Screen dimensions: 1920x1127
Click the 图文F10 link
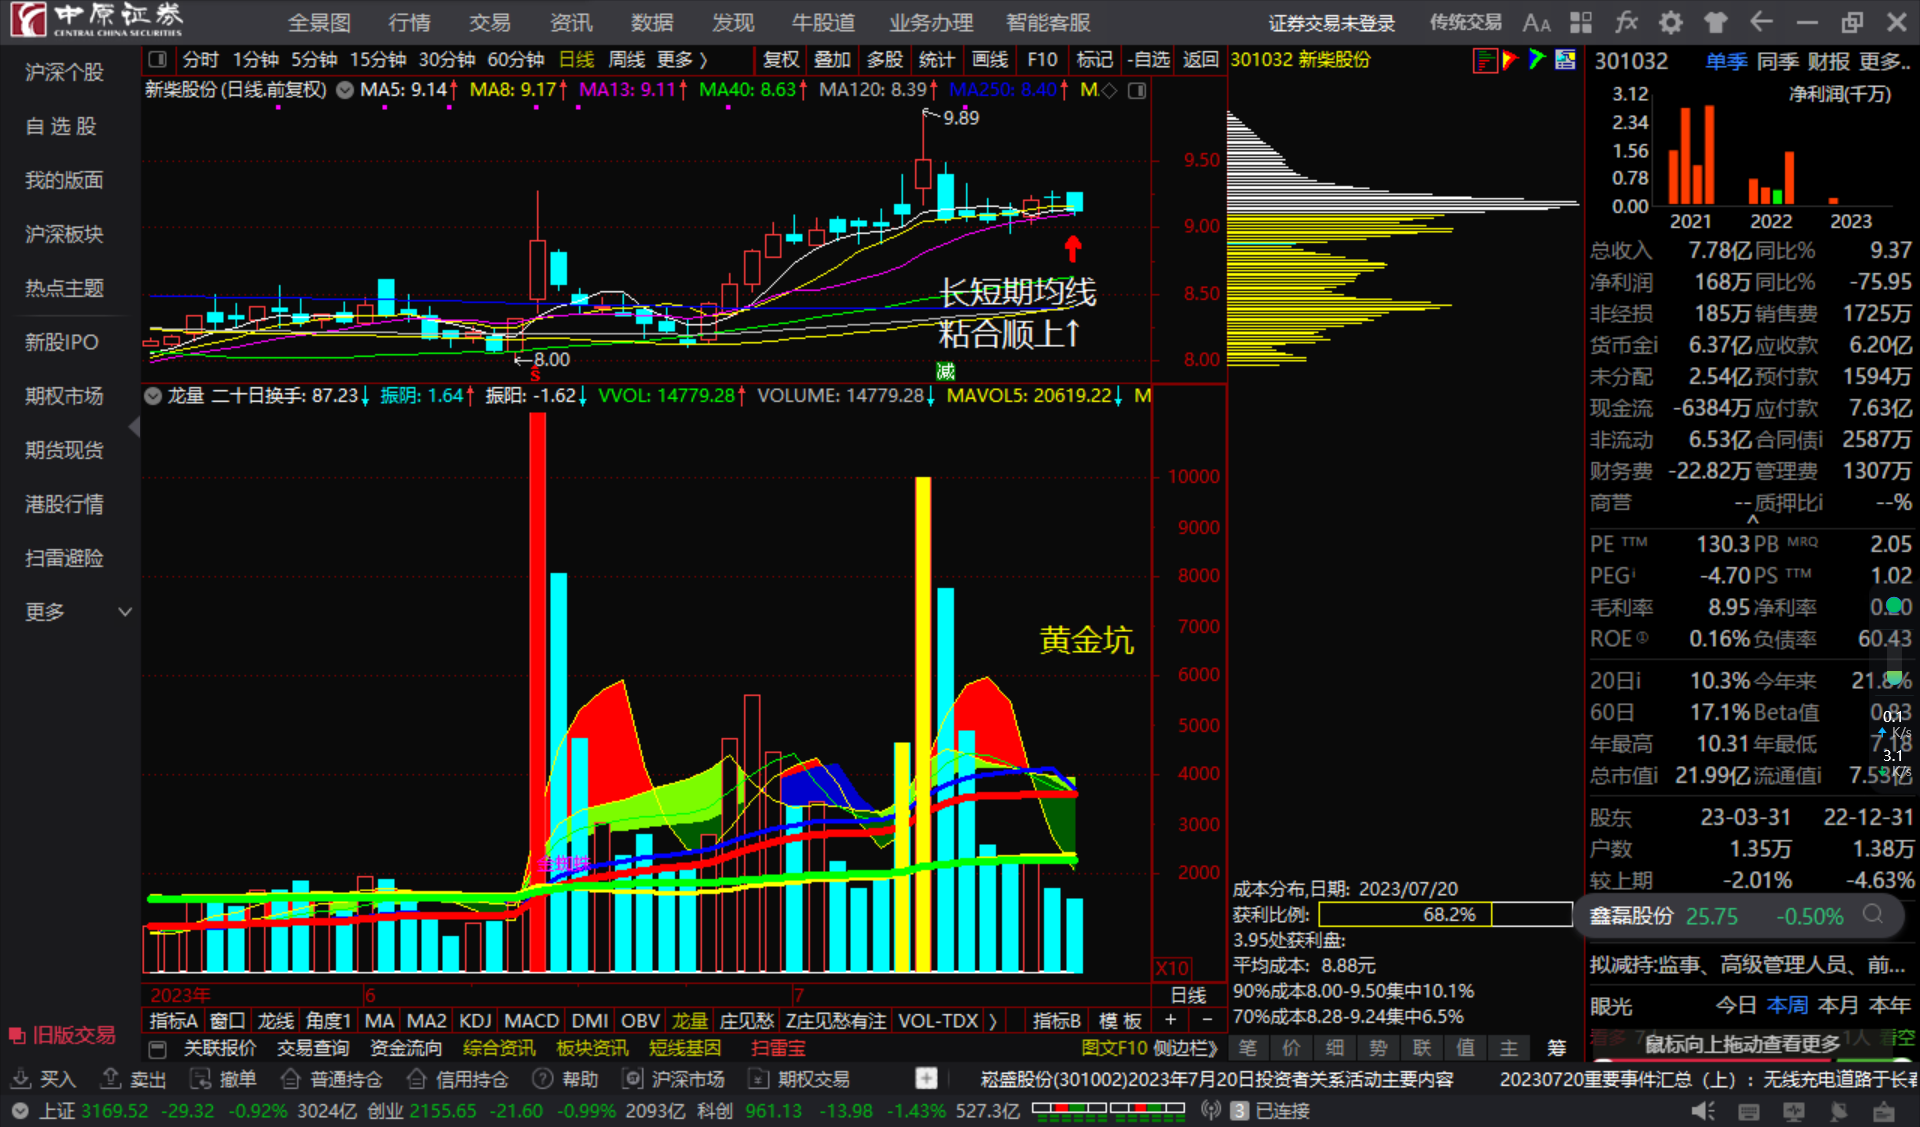tap(1113, 1048)
